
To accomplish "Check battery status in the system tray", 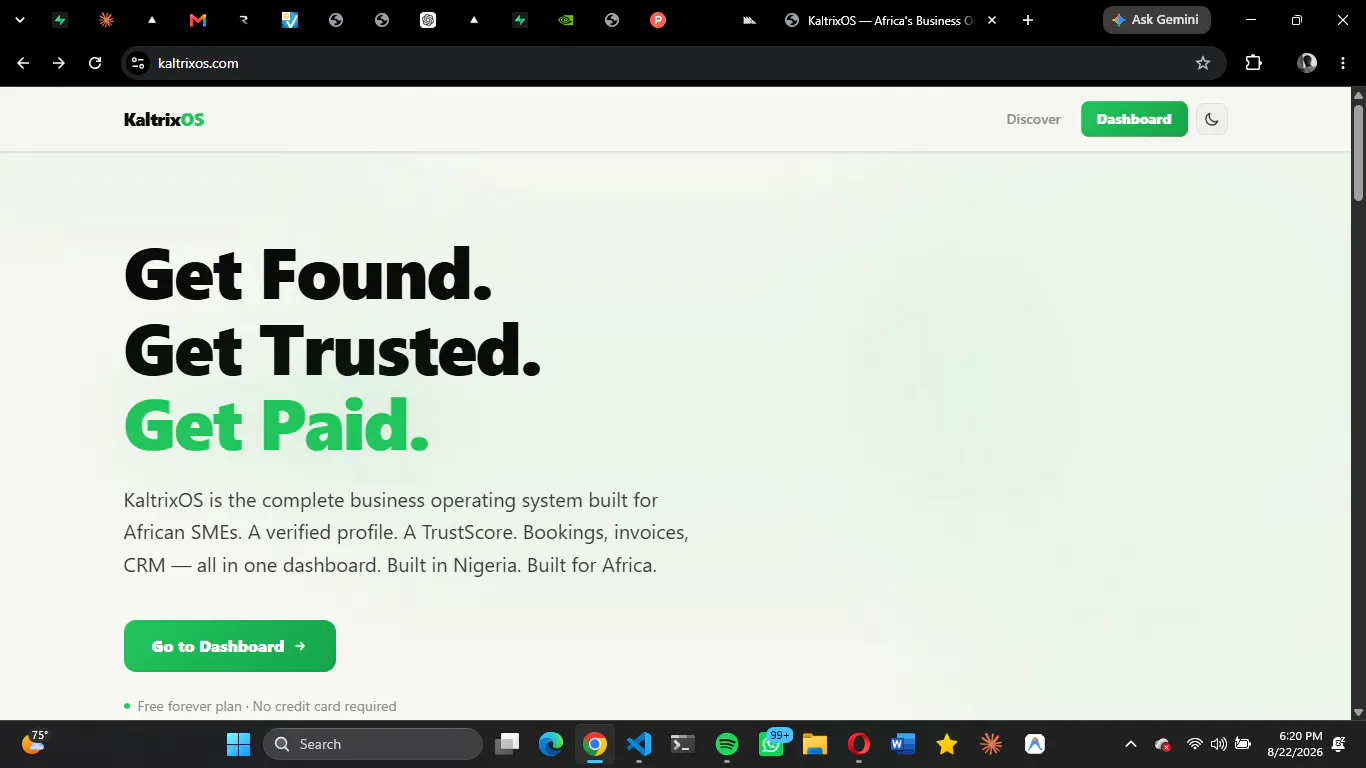I will click(x=1243, y=744).
